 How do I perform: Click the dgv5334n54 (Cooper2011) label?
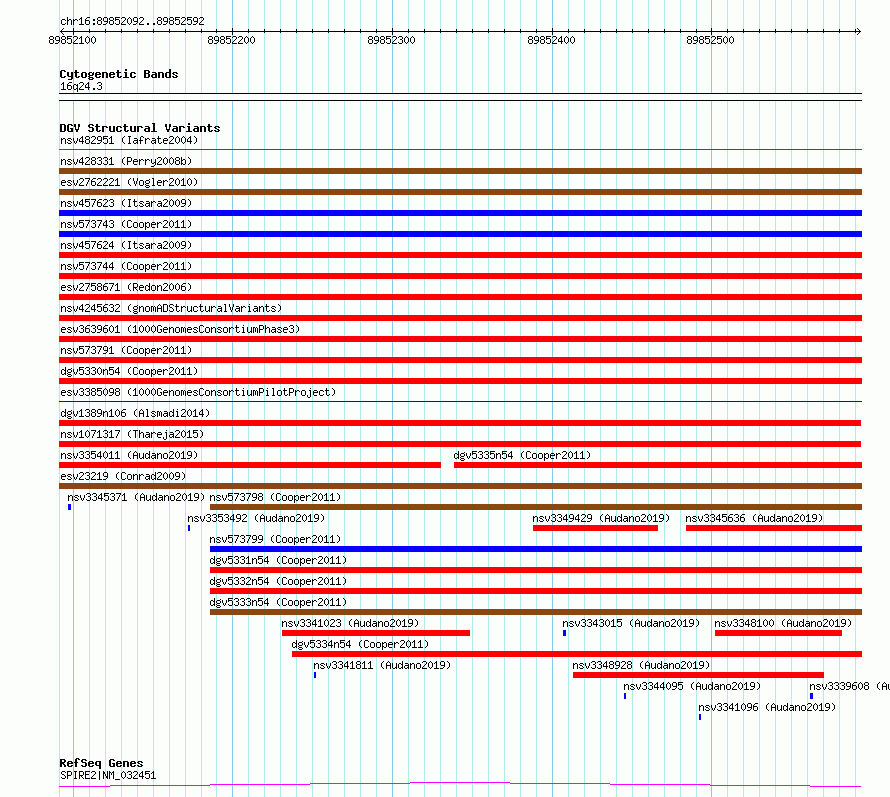click(360, 644)
